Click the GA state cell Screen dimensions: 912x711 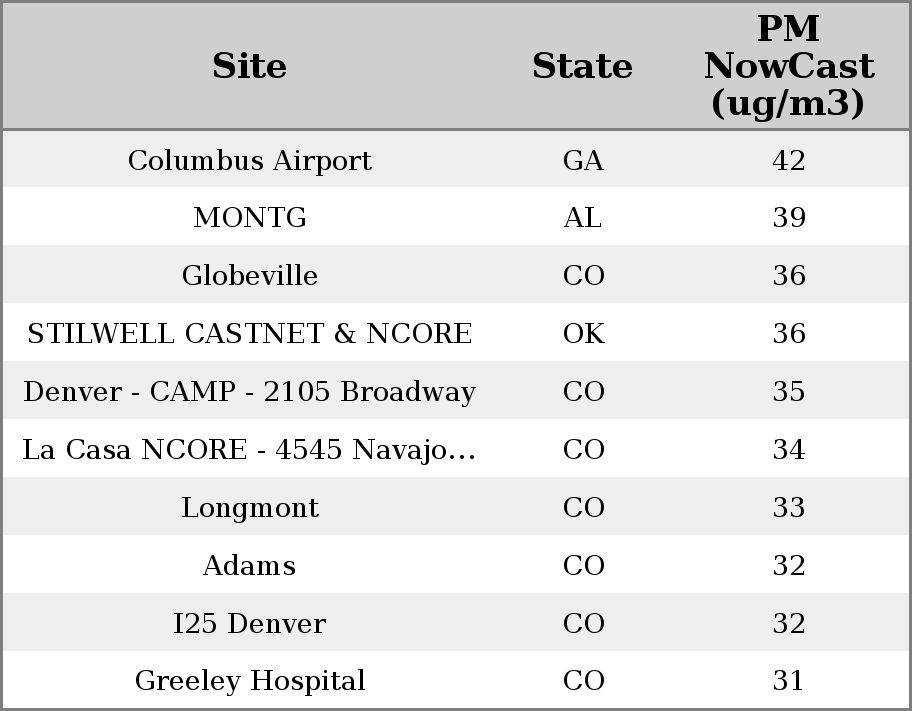tap(583, 161)
